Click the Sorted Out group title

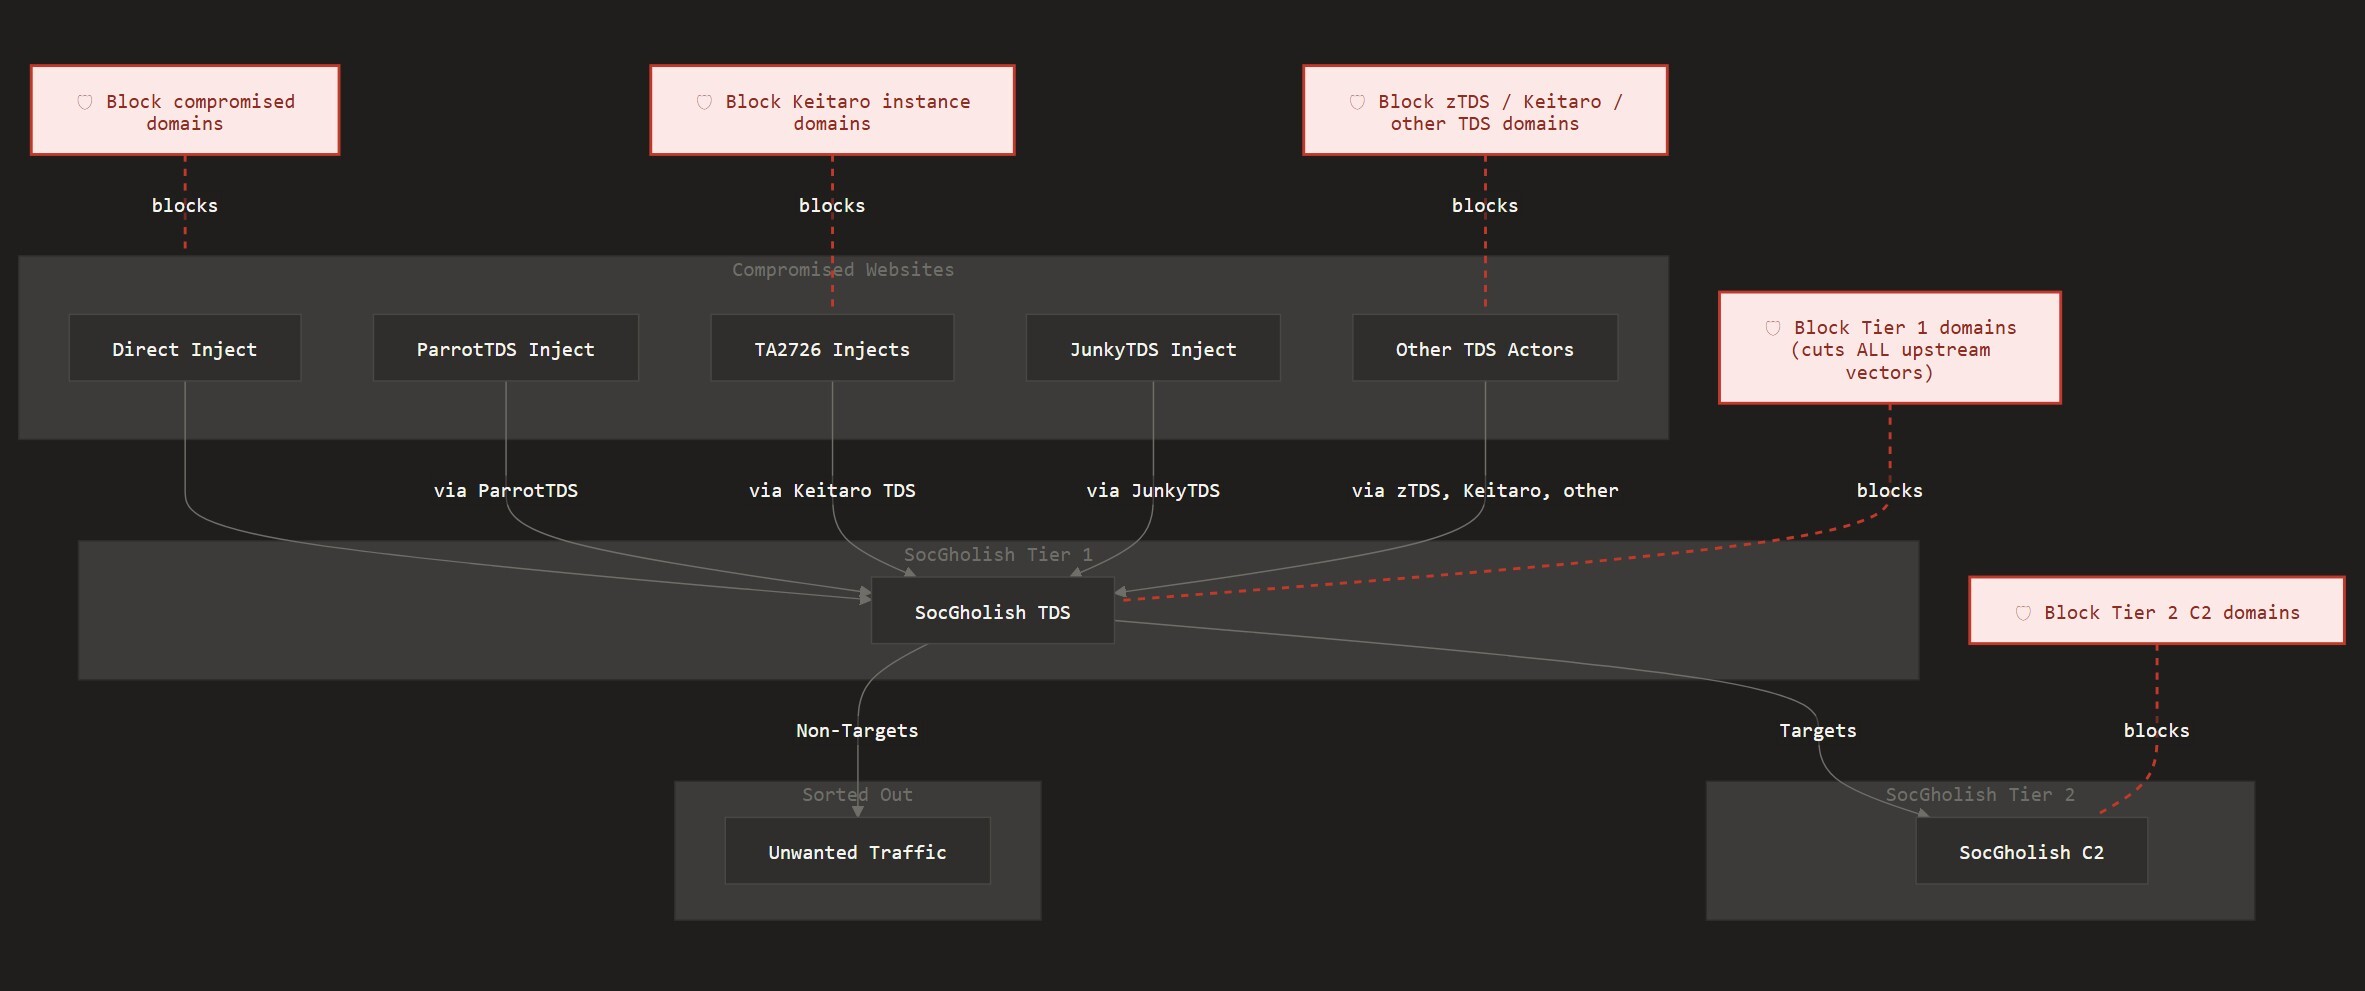[857, 795]
